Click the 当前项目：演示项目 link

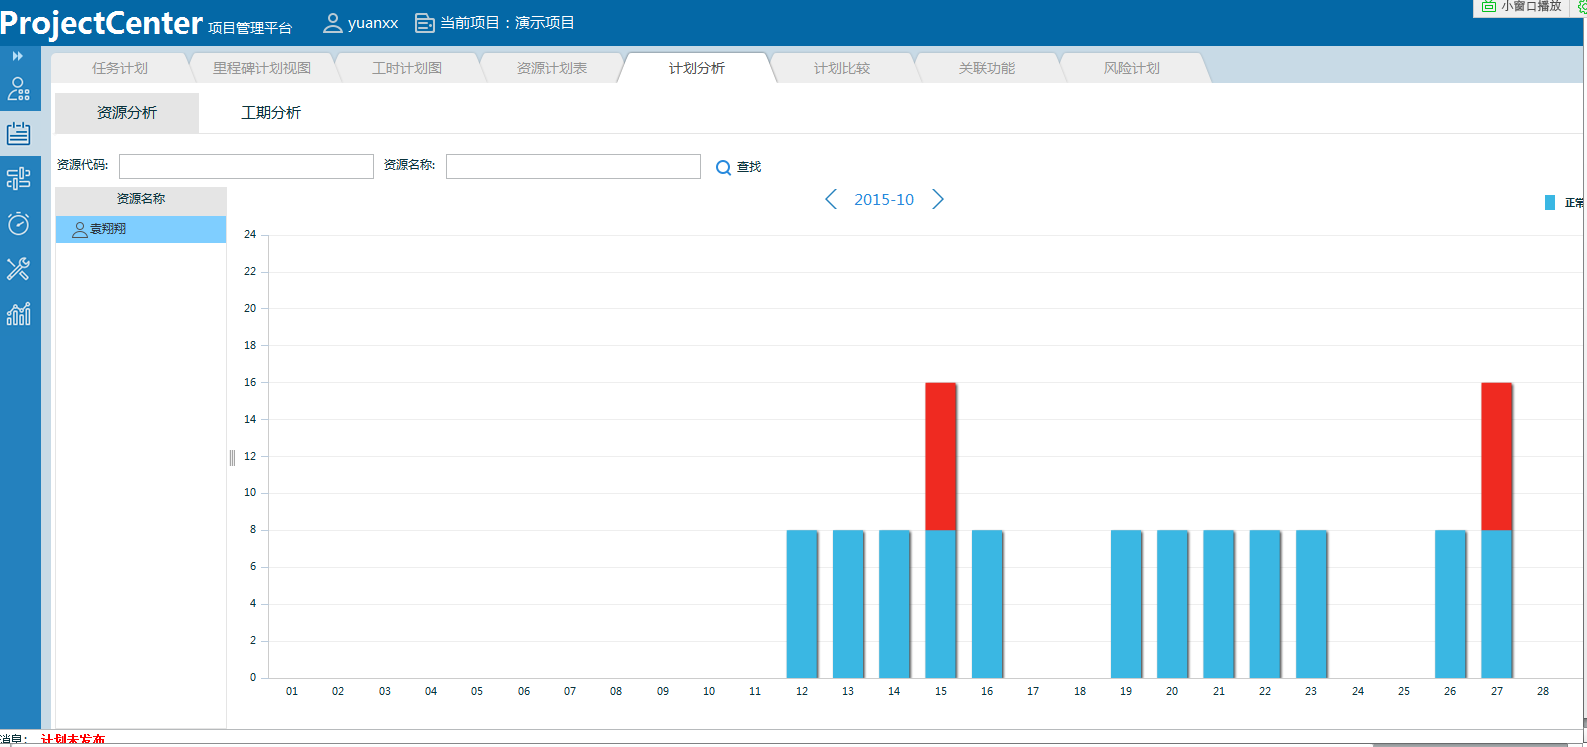(x=496, y=23)
